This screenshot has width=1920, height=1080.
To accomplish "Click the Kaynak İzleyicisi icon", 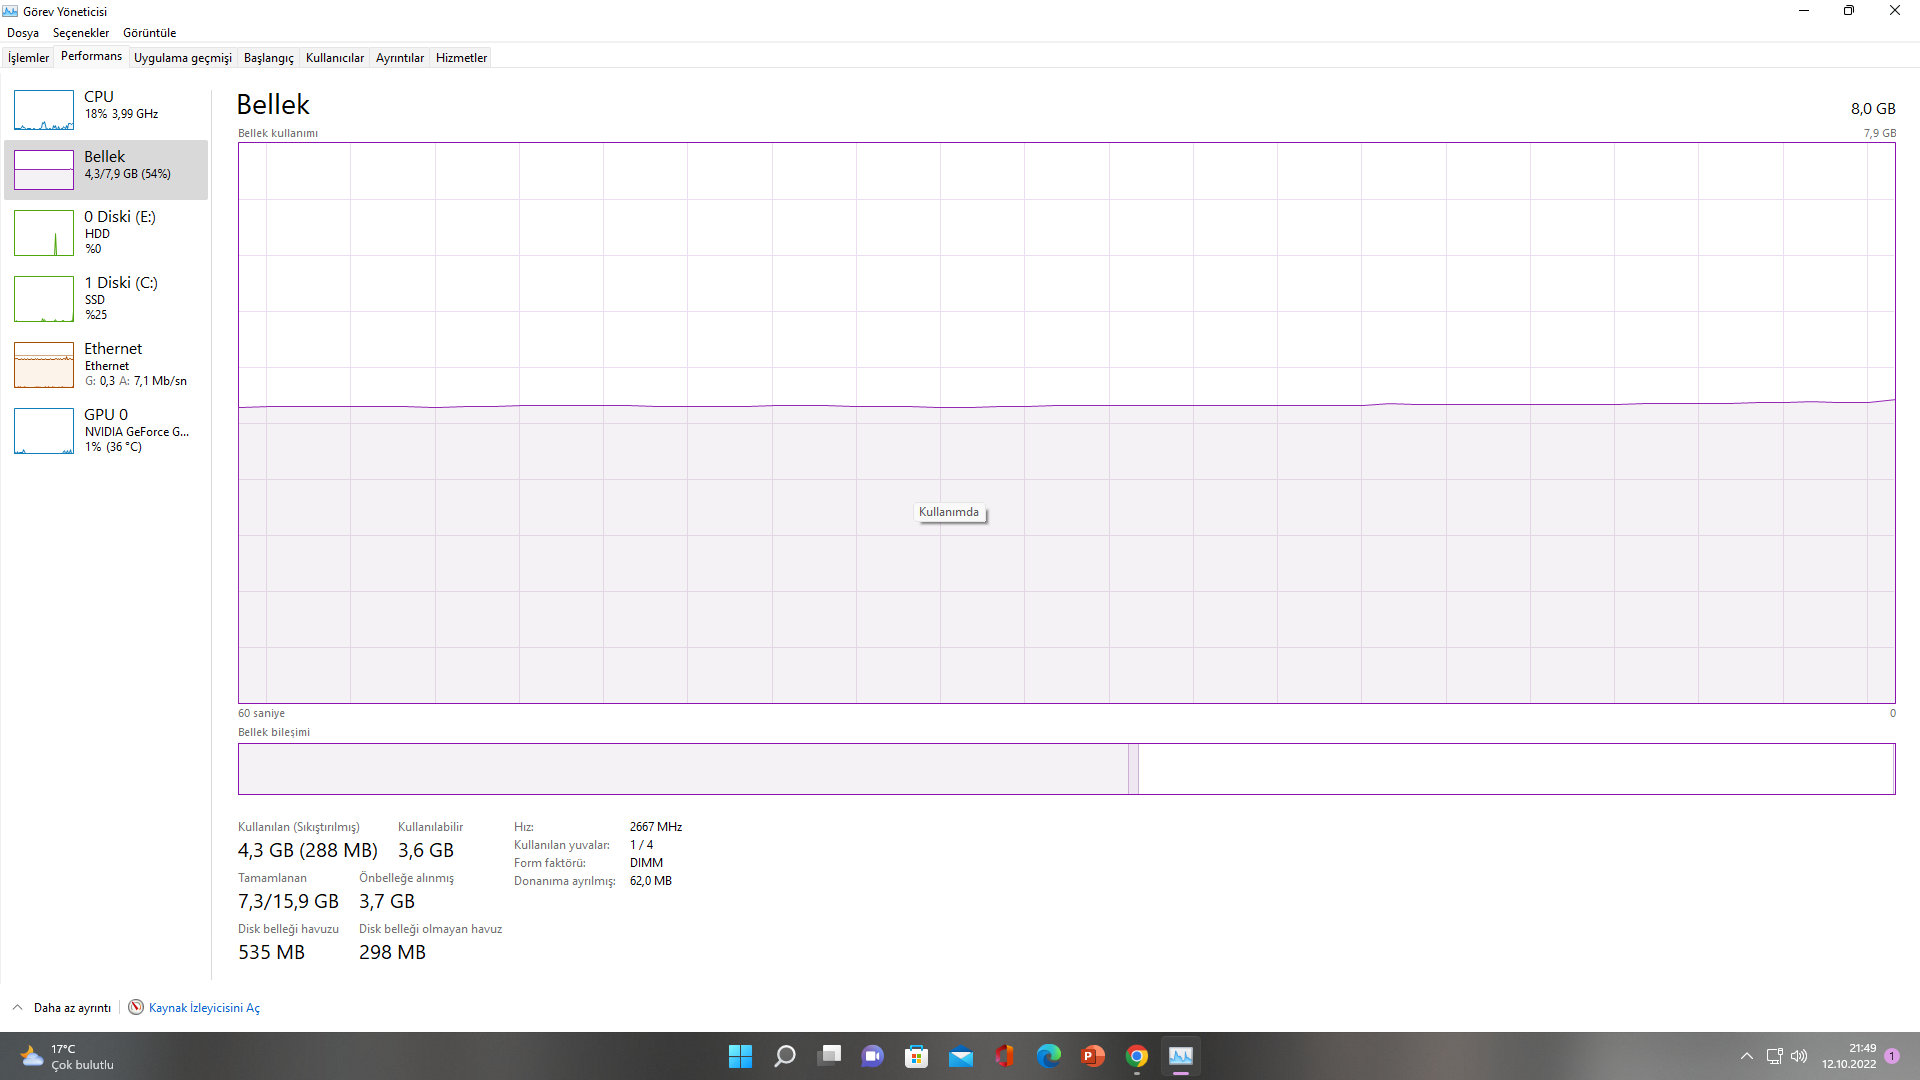I will [x=136, y=1007].
